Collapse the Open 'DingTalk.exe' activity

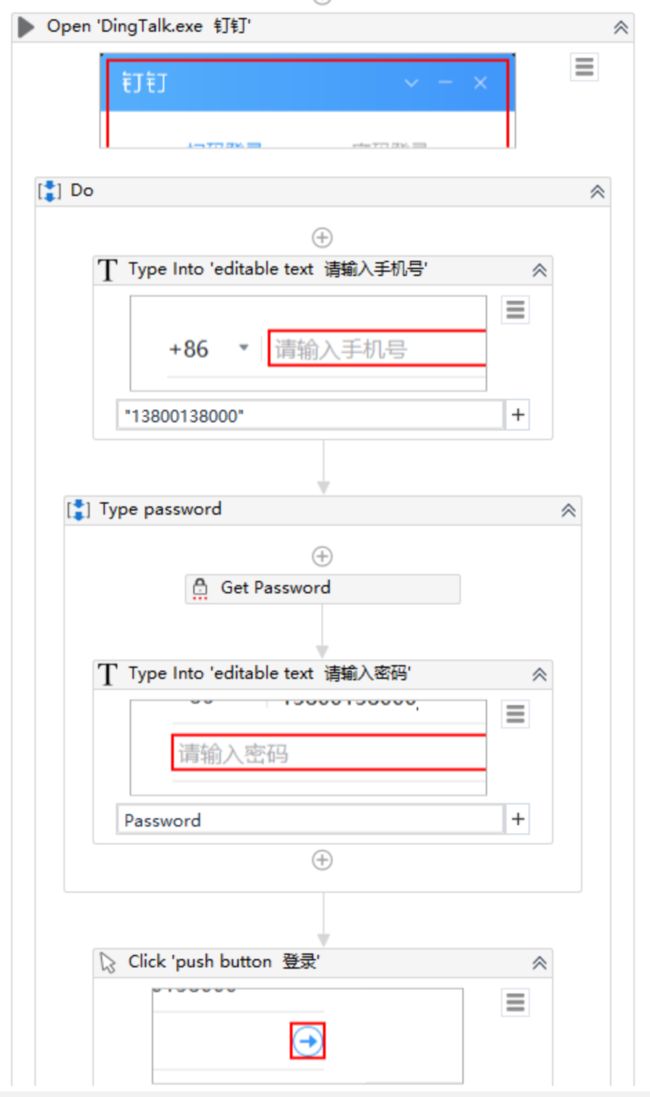pos(621,27)
